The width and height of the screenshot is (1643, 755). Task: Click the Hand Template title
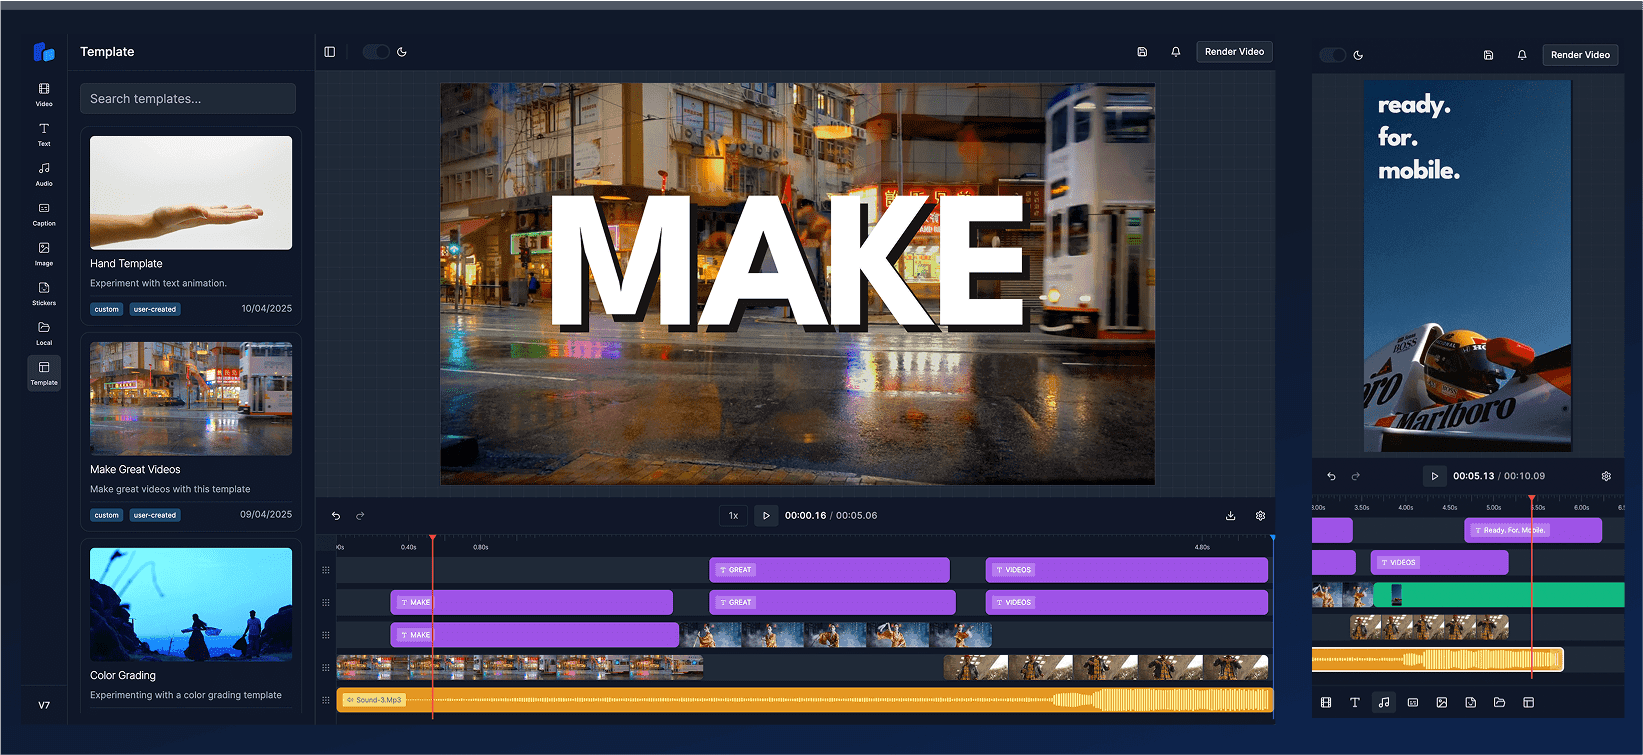[126, 264]
